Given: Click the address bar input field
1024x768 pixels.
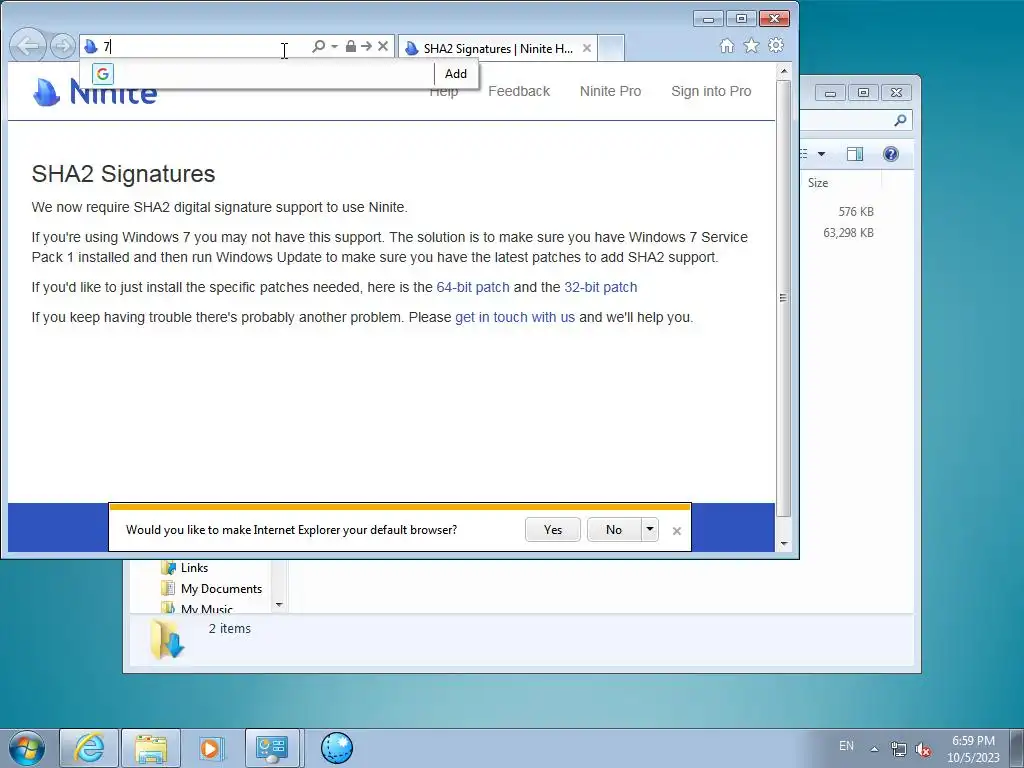Looking at the screenshot, I should [x=206, y=46].
